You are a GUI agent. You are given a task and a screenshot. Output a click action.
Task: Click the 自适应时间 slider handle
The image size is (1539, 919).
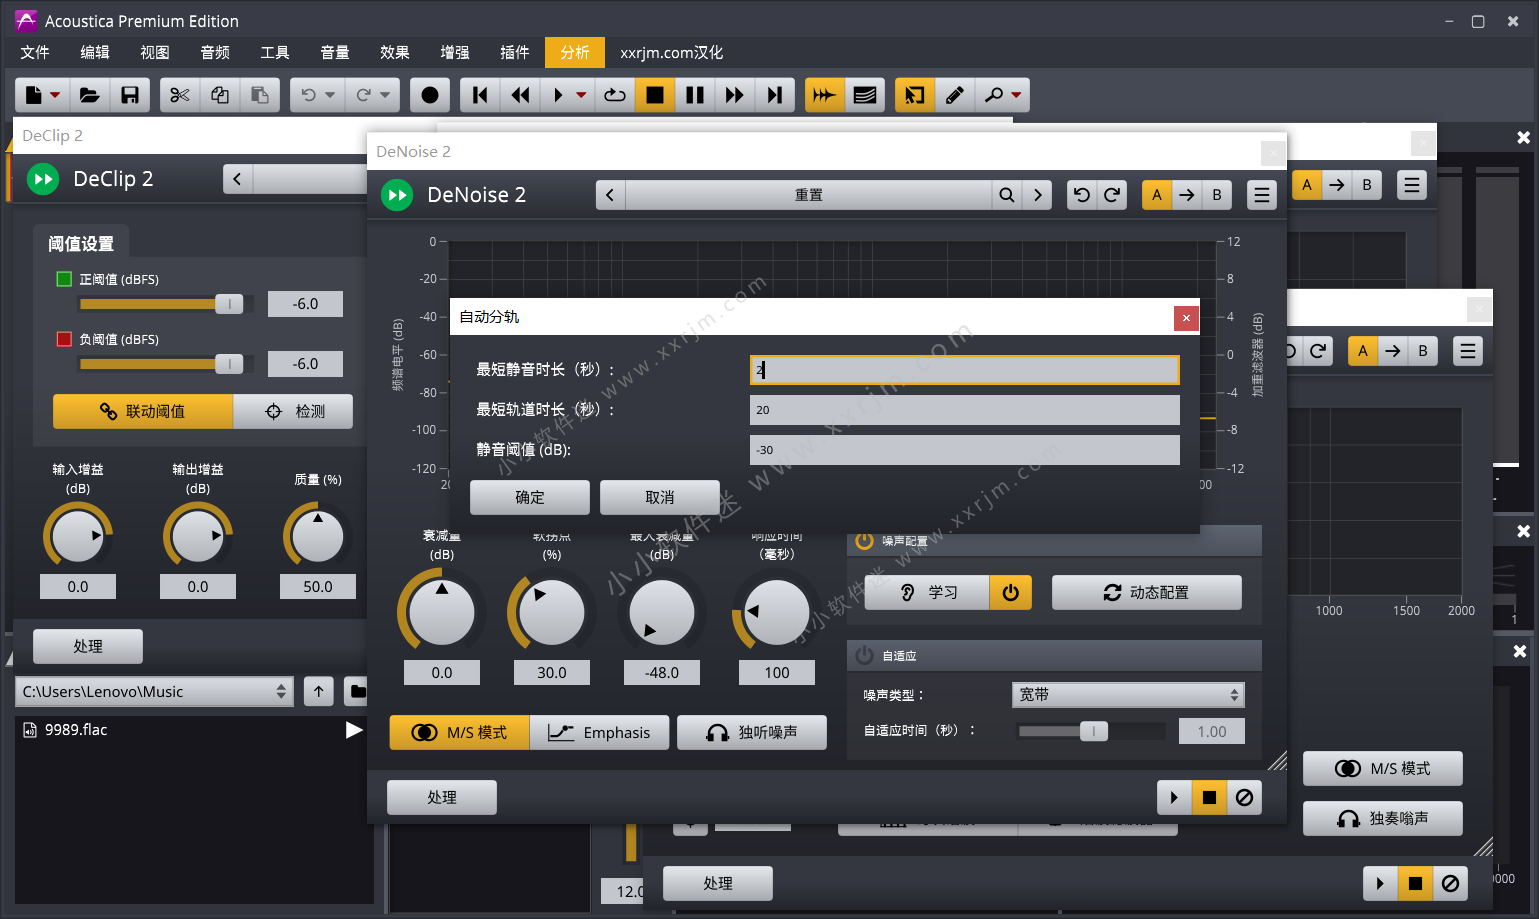click(1094, 731)
